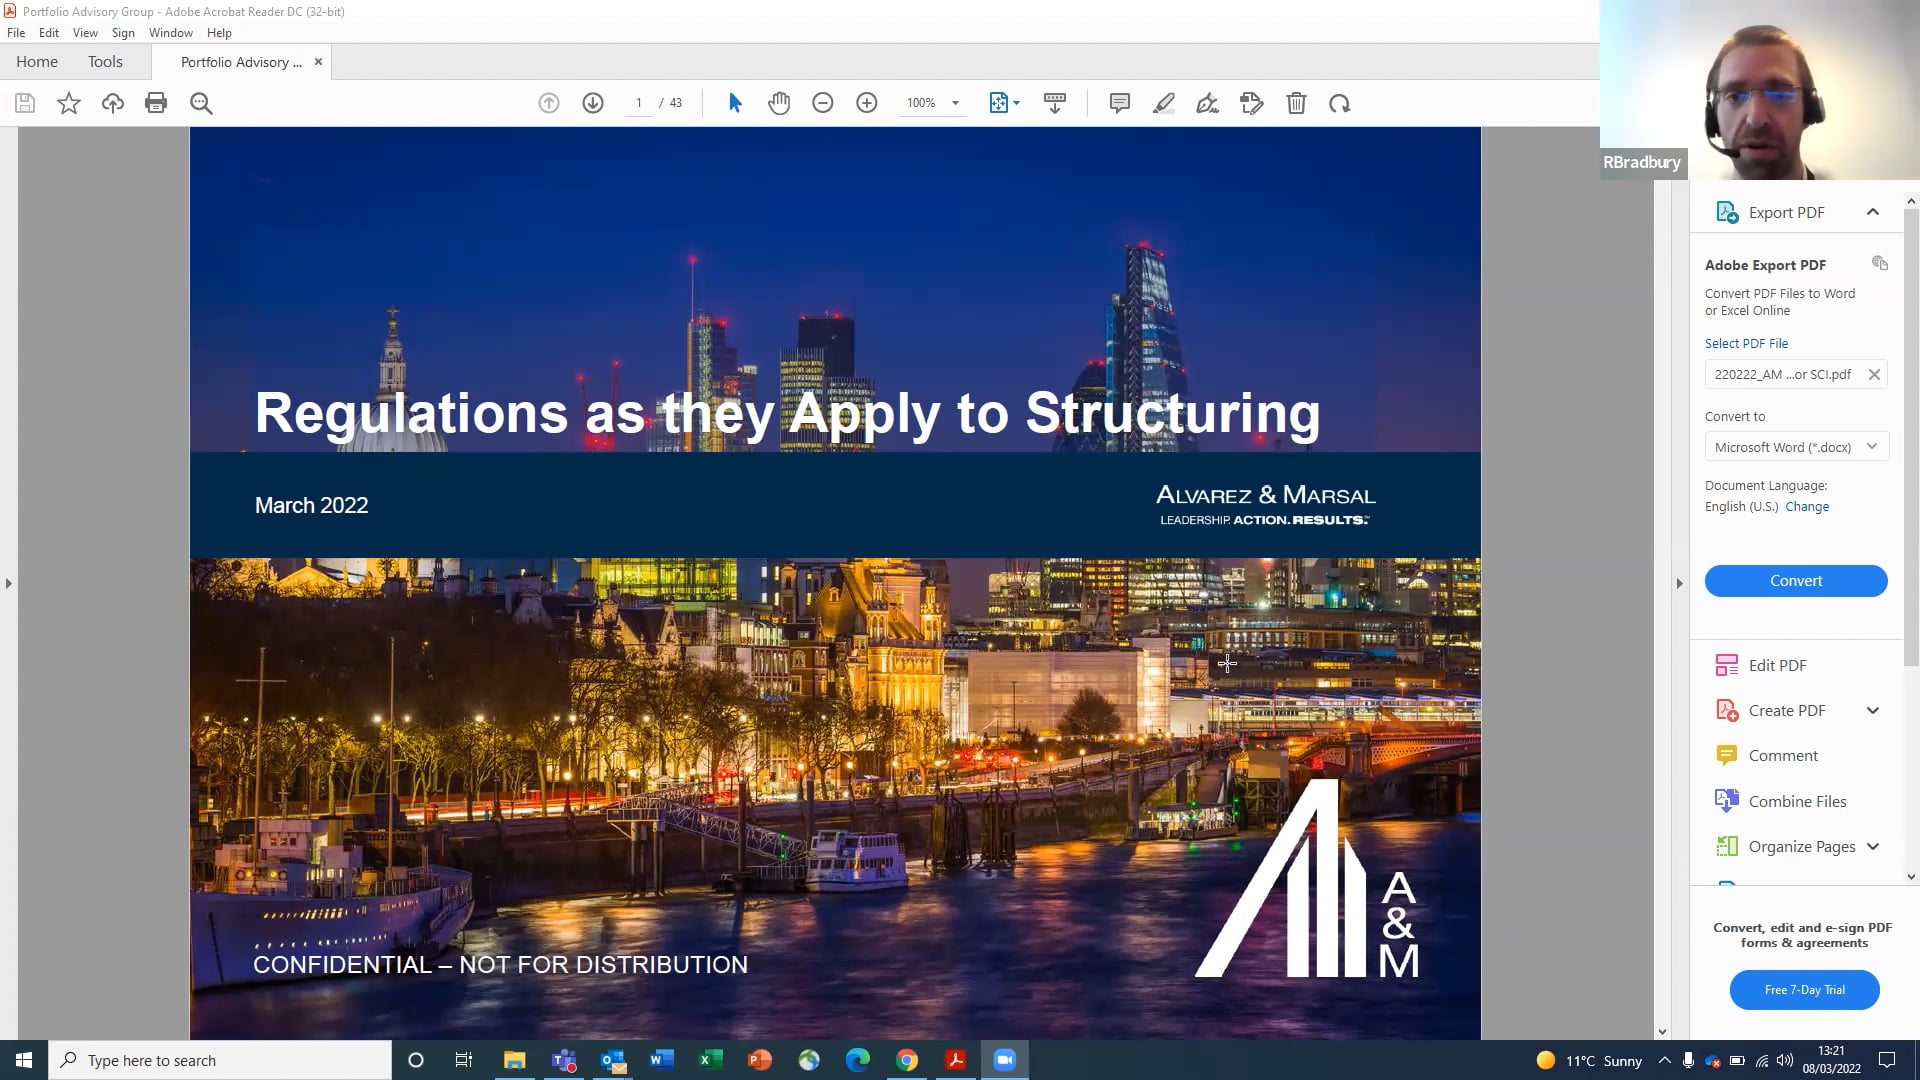The image size is (1920, 1080).
Task: Click the page number input field
Action: (x=638, y=103)
